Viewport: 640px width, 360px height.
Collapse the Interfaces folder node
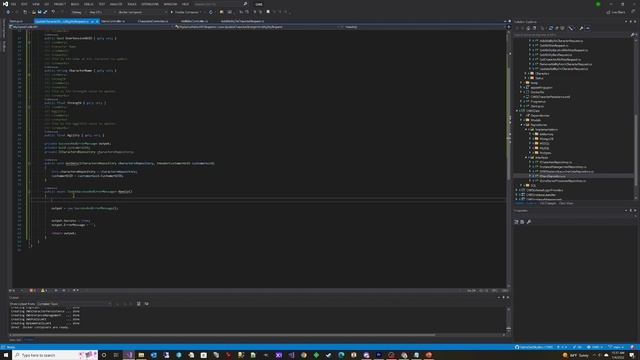(526, 158)
